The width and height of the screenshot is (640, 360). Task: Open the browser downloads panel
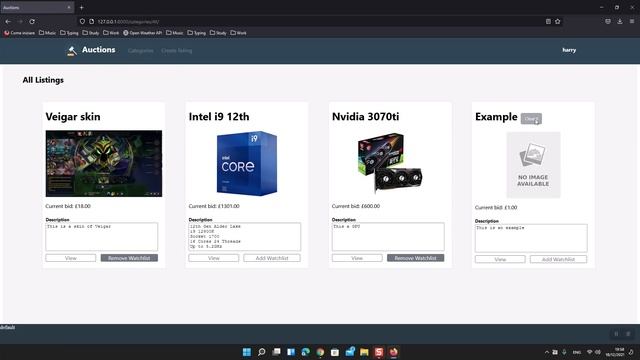coord(620,21)
